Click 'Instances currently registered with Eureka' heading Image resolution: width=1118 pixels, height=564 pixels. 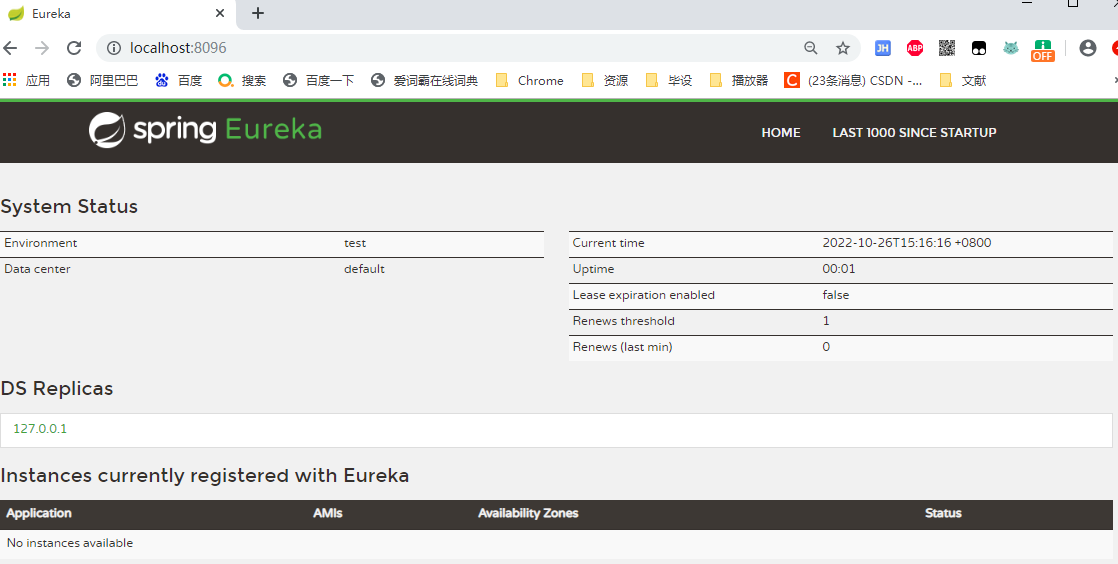pos(205,476)
